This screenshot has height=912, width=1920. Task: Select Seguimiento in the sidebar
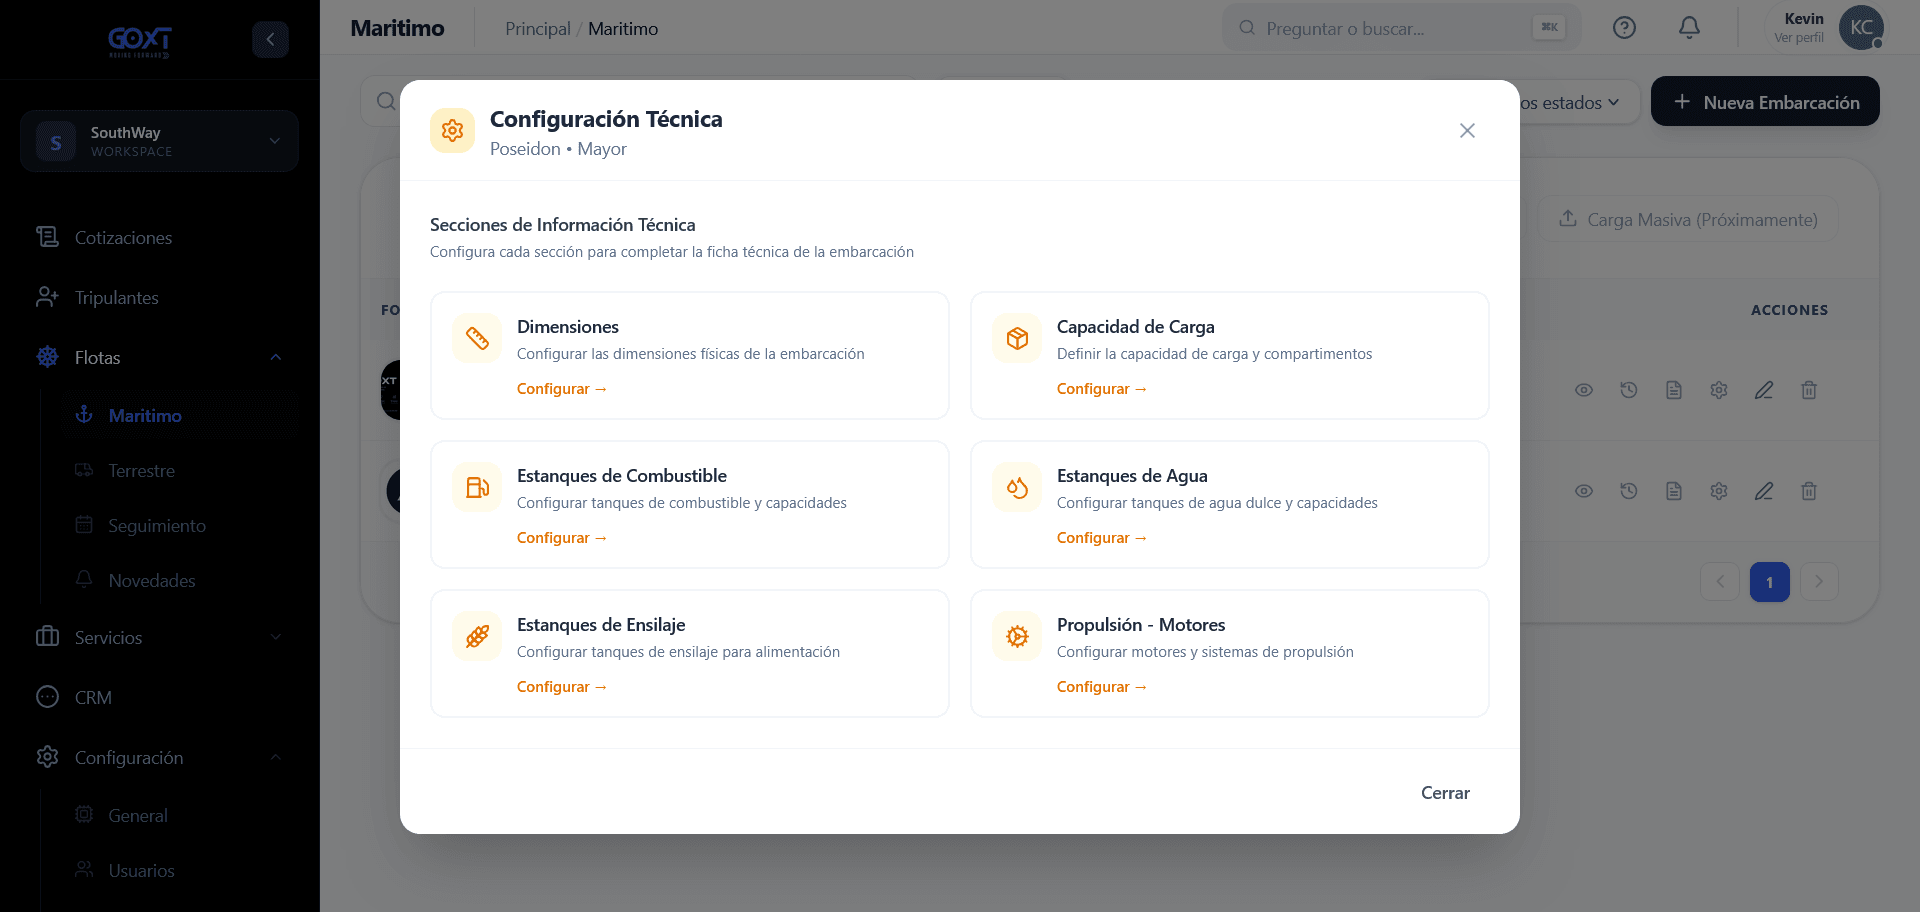click(157, 526)
